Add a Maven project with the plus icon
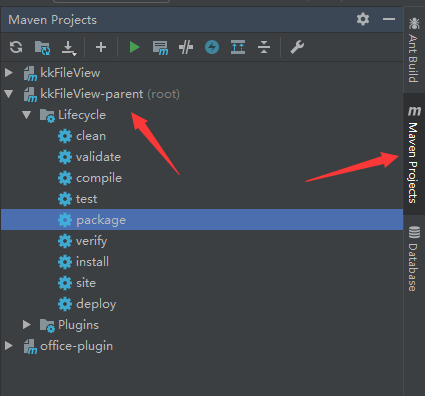This screenshot has height=396, width=425. coord(101,47)
